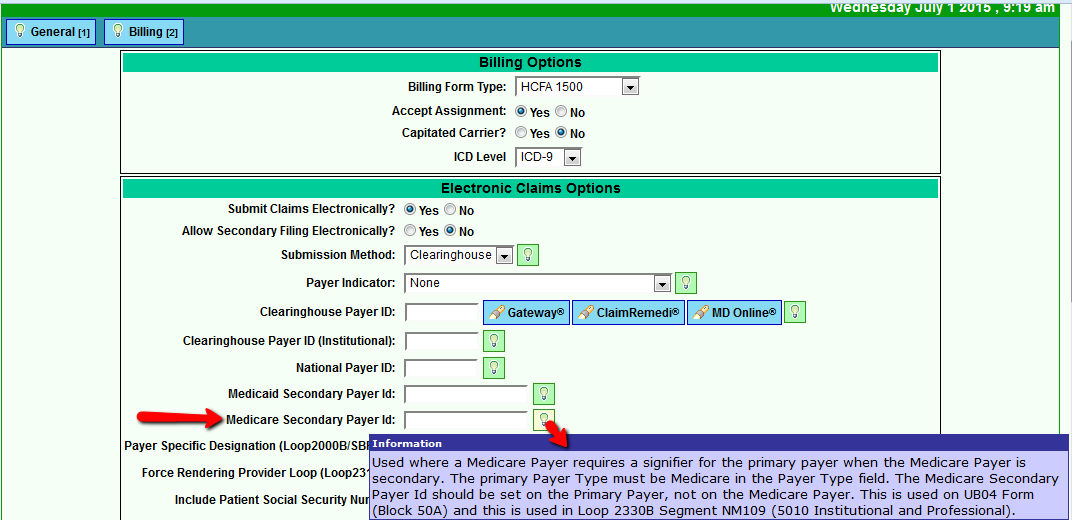Click the Medicaid Secondary Payer Id field

click(466, 394)
